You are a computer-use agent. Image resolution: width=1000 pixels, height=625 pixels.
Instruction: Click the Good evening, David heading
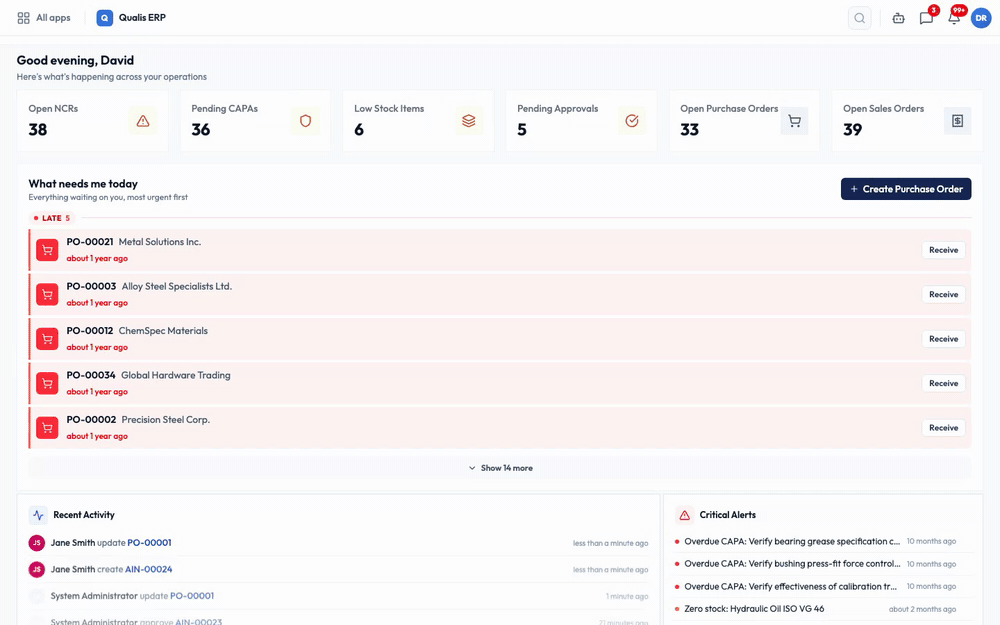[75, 61]
